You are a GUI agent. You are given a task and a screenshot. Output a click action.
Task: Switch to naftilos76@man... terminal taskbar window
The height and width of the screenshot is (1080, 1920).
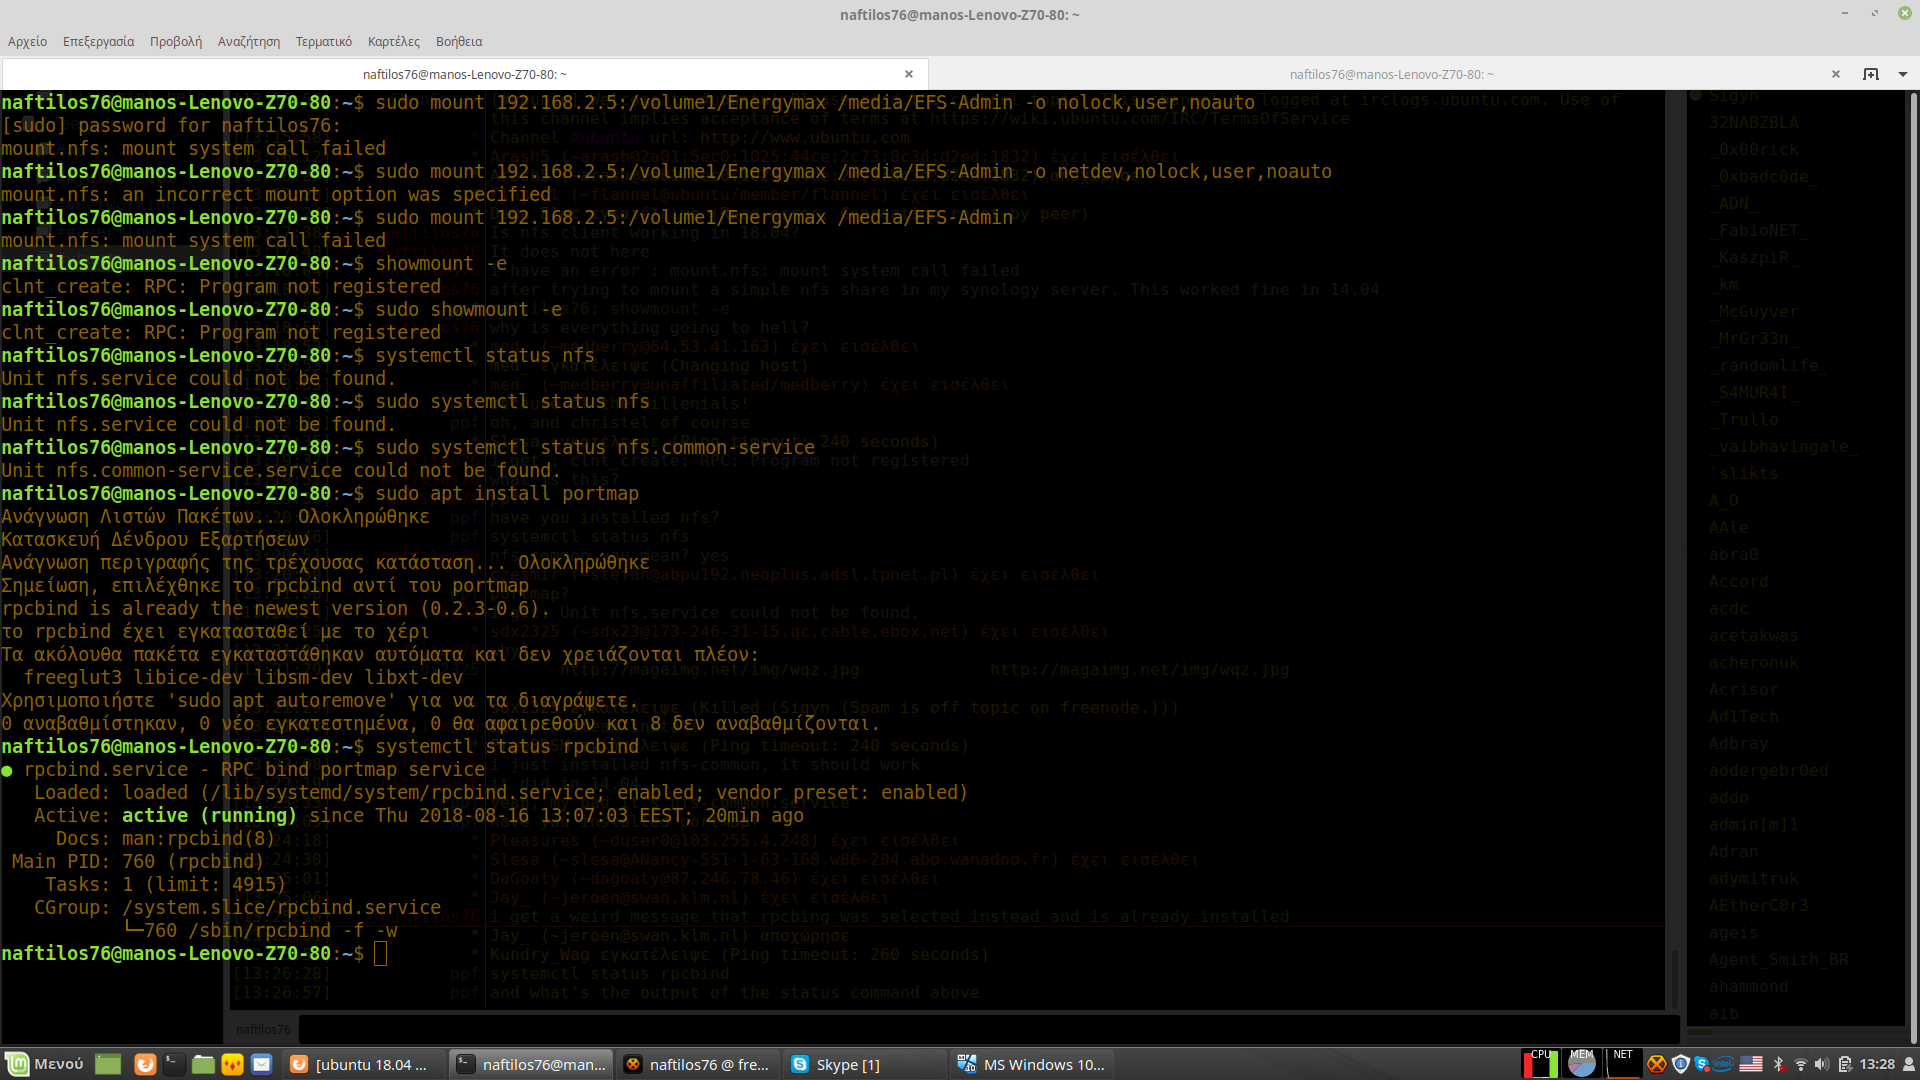[x=531, y=1064]
